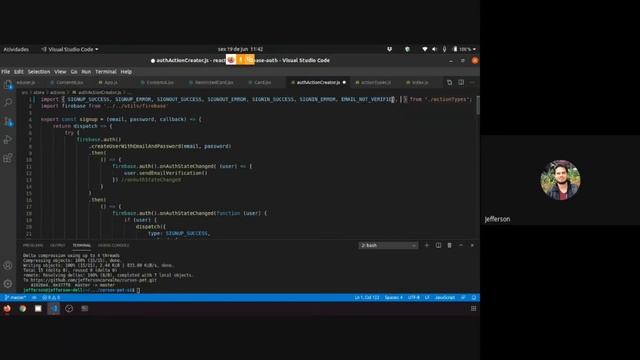Open the File menu
The width and height of the screenshot is (640, 360).
[x=6, y=71]
